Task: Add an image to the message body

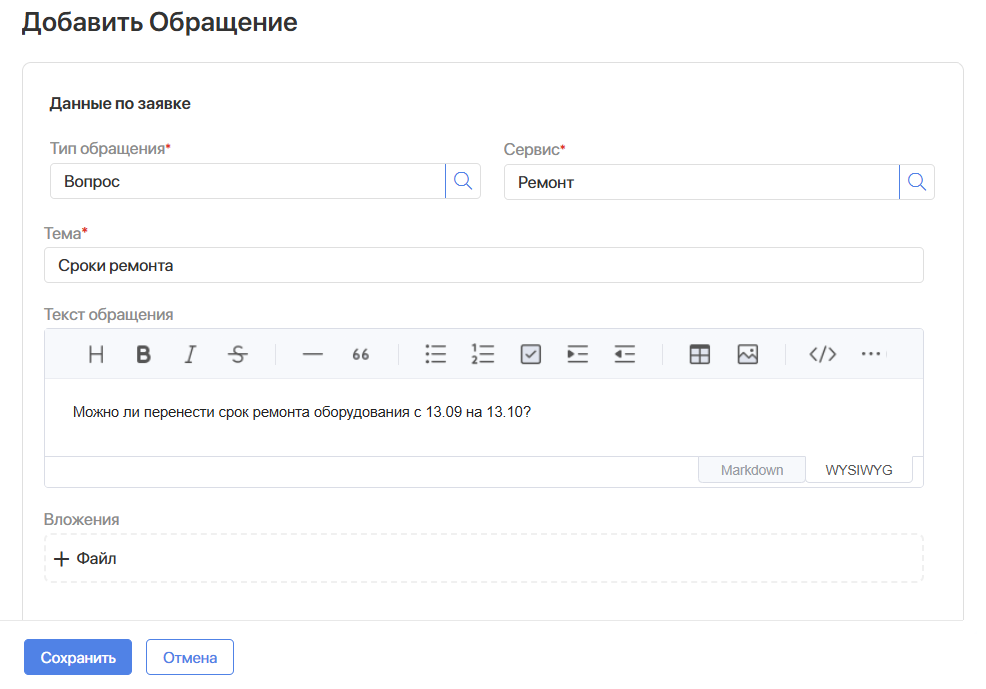Action: (747, 354)
